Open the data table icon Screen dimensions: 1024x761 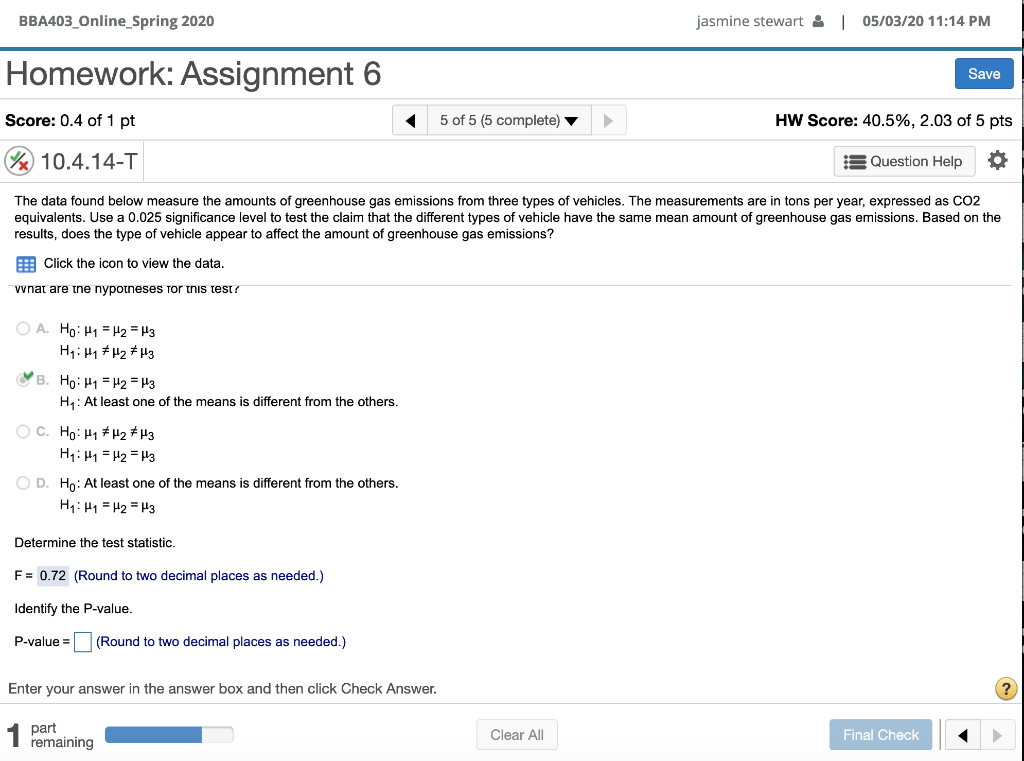tap(24, 263)
